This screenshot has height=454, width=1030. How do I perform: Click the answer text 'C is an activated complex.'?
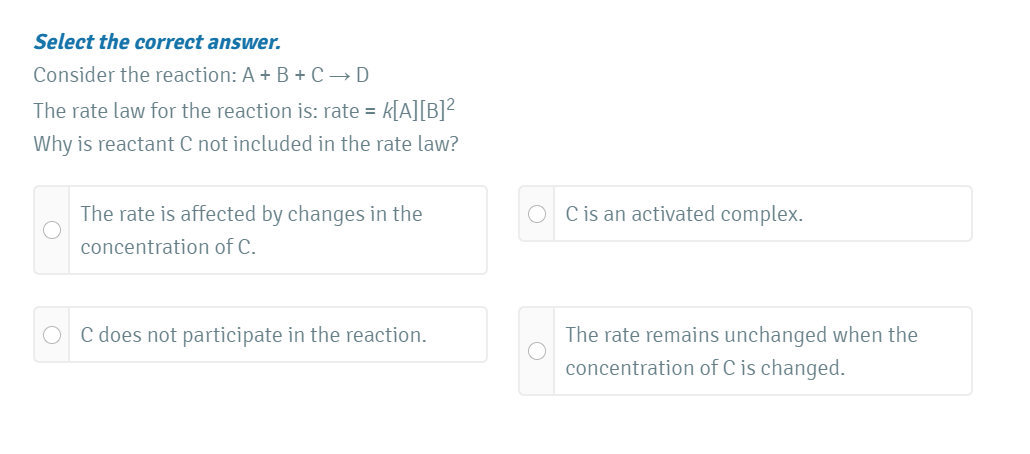click(683, 214)
